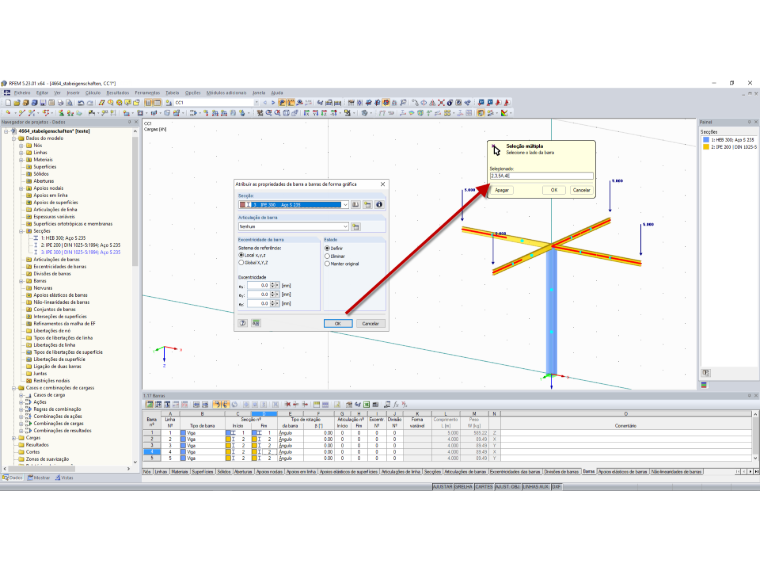Expand the Nós tree node
The height and width of the screenshot is (570, 760).
click(21, 145)
